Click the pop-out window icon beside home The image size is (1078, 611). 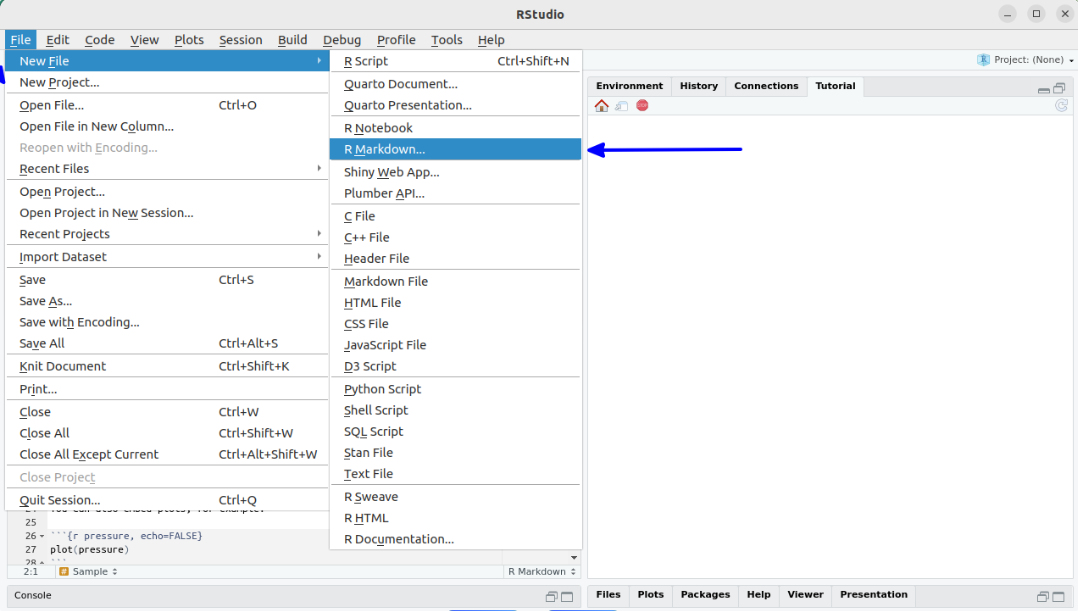click(622, 106)
